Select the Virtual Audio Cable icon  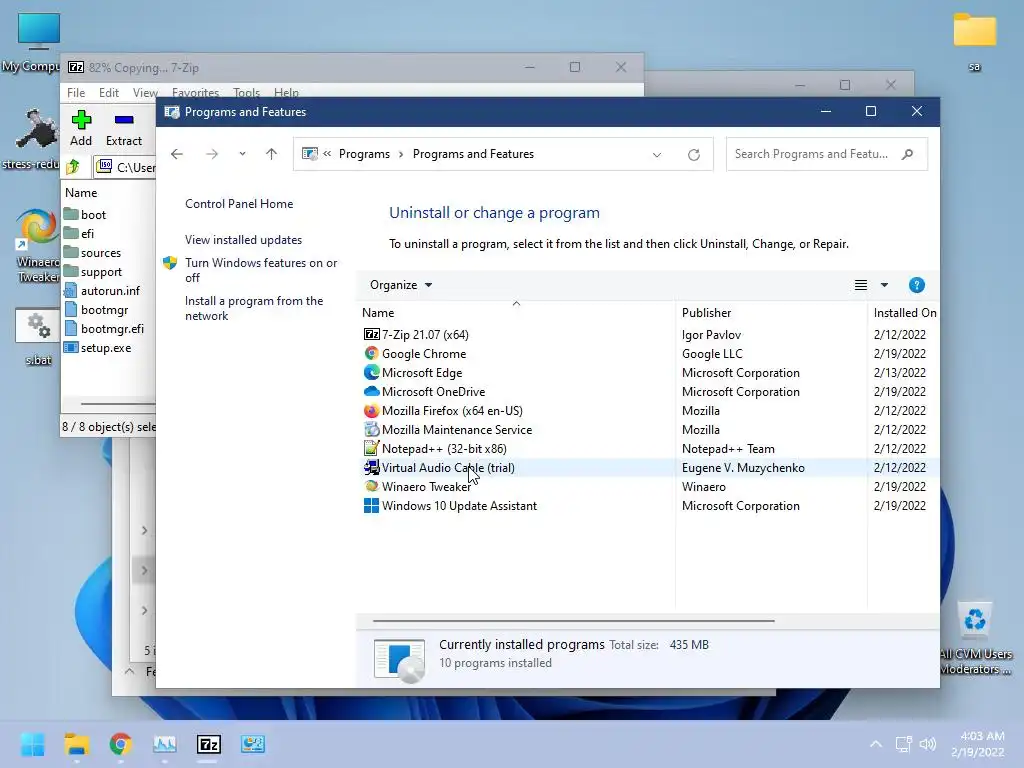(x=371, y=467)
